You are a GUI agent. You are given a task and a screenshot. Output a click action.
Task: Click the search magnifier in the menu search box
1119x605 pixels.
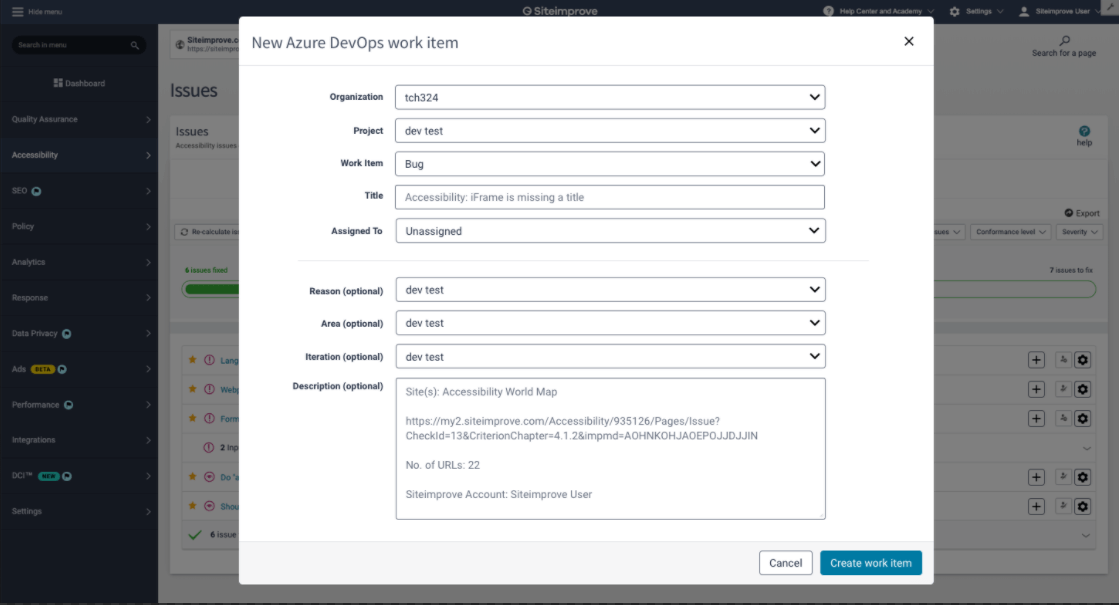135,46
